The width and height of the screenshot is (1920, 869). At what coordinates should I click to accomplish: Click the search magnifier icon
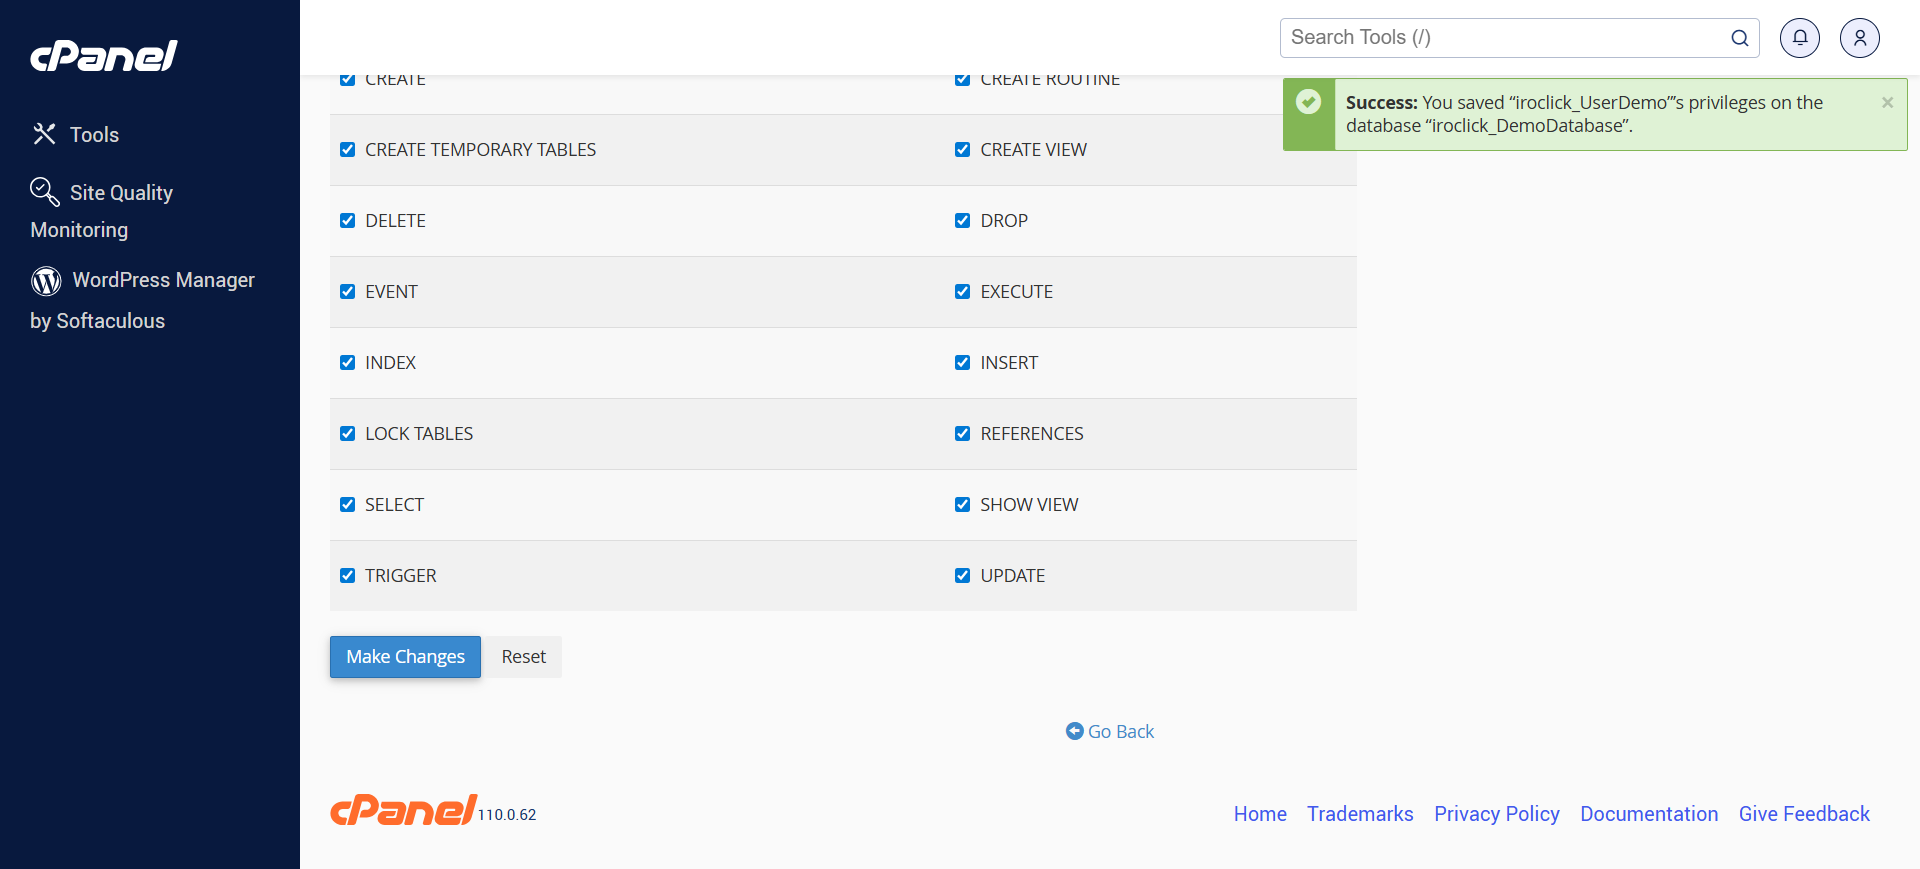click(1739, 38)
